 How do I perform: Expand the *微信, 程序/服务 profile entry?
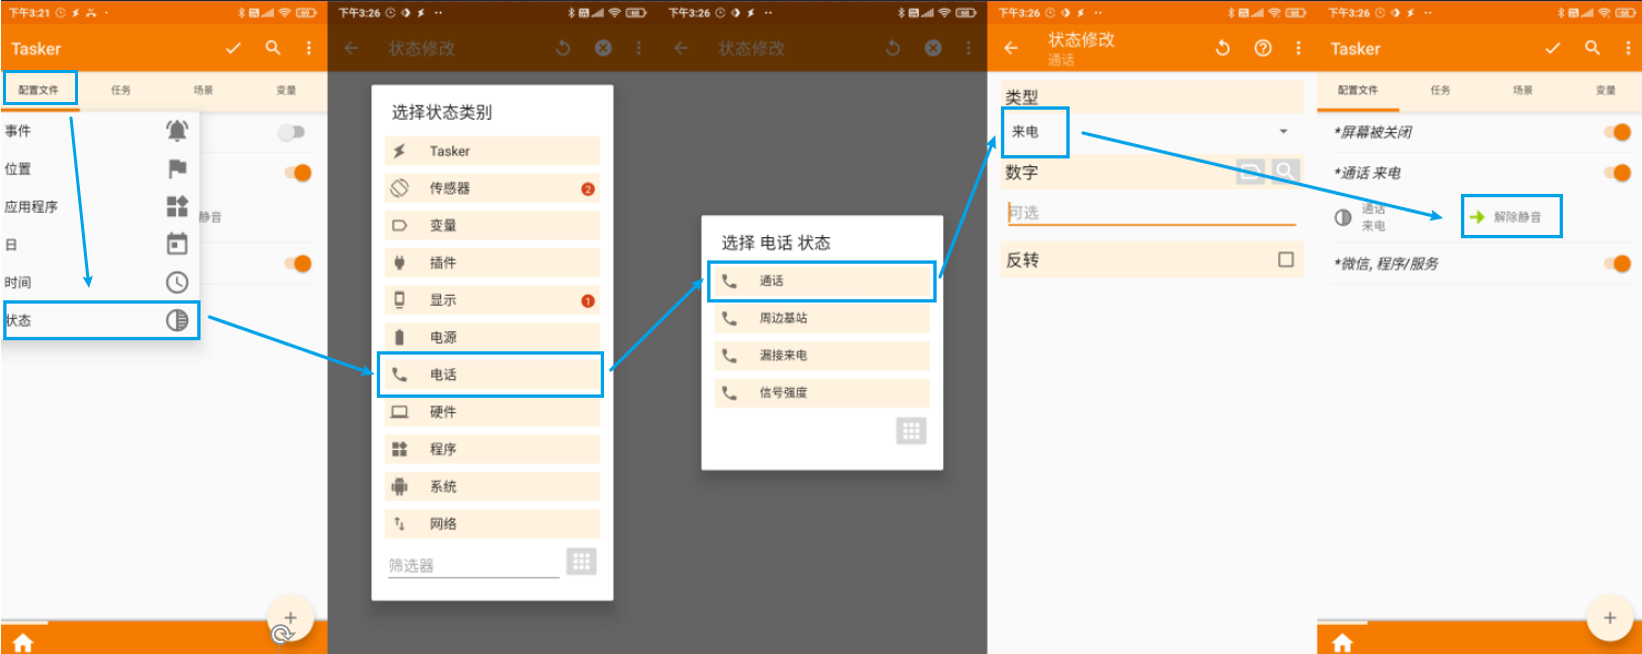(x=1386, y=264)
